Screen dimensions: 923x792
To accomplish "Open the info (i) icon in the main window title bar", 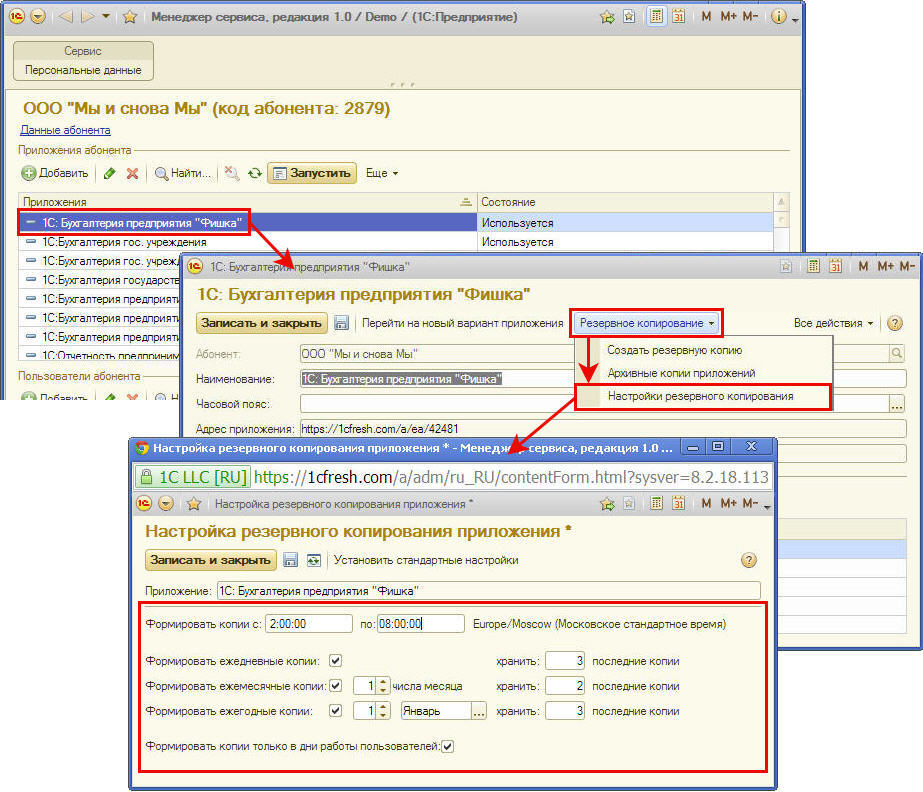I will (778, 16).
